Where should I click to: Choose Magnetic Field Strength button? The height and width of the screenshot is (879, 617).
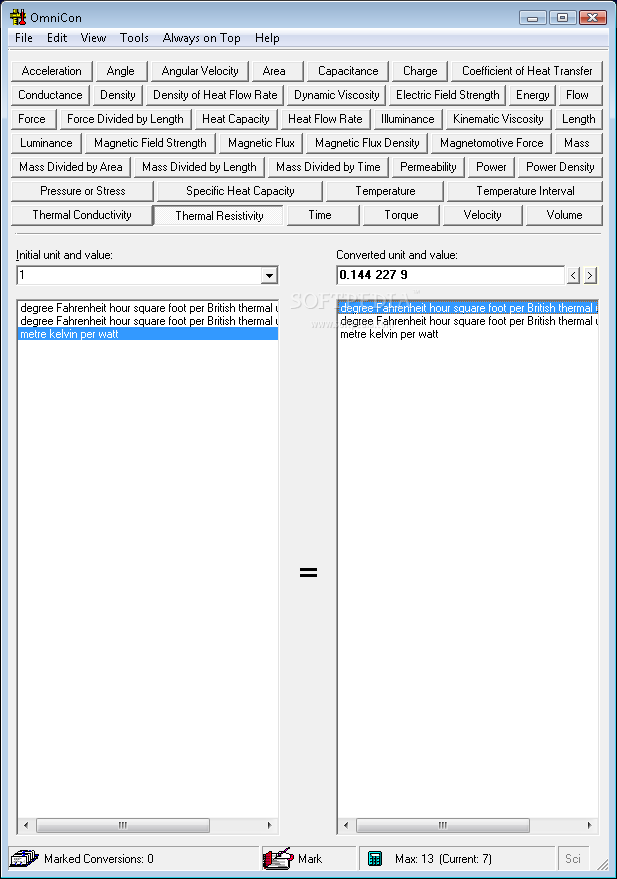(x=150, y=144)
